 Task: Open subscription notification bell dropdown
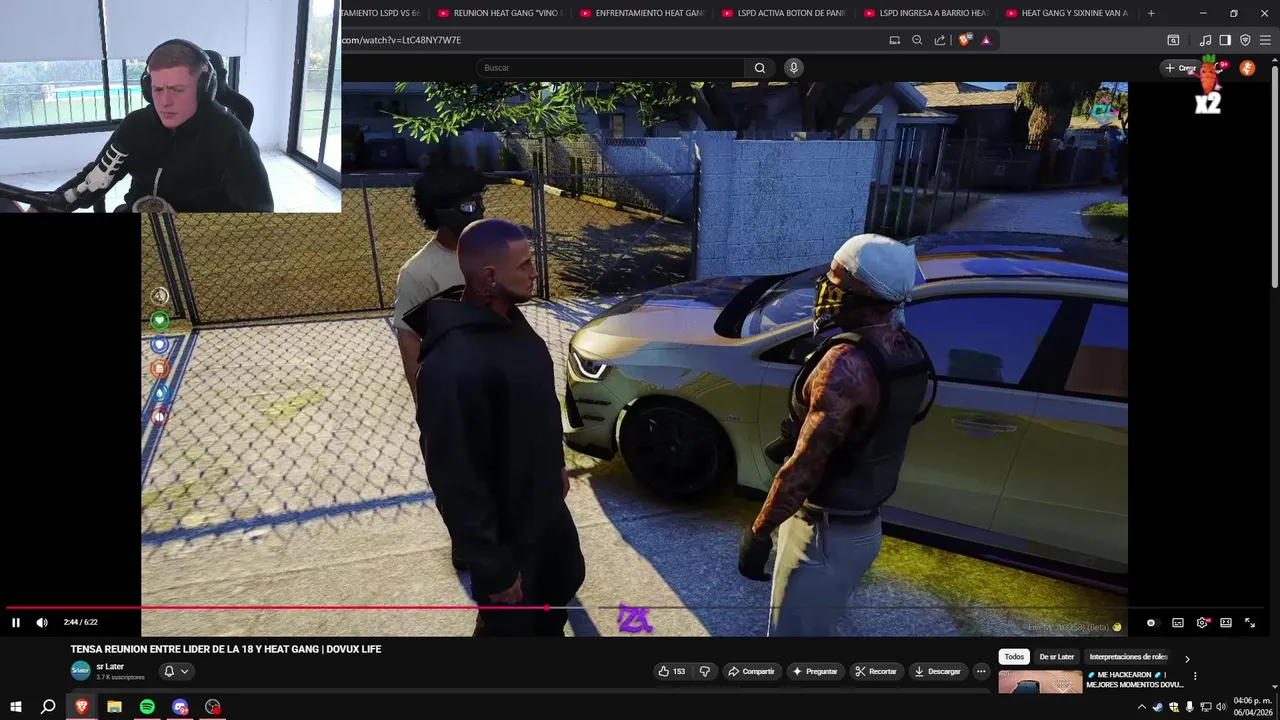pos(176,671)
